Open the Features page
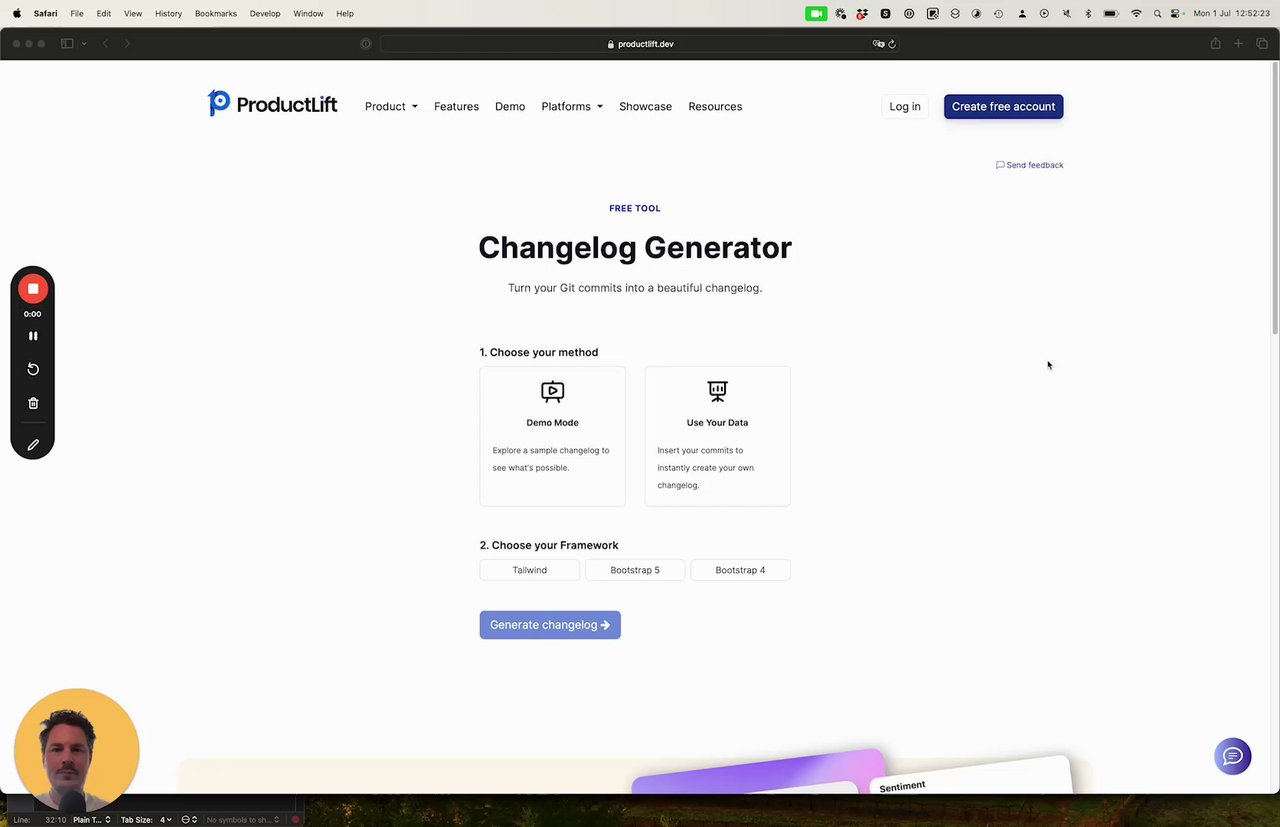1280x827 pixels. (x=456, y=106)
